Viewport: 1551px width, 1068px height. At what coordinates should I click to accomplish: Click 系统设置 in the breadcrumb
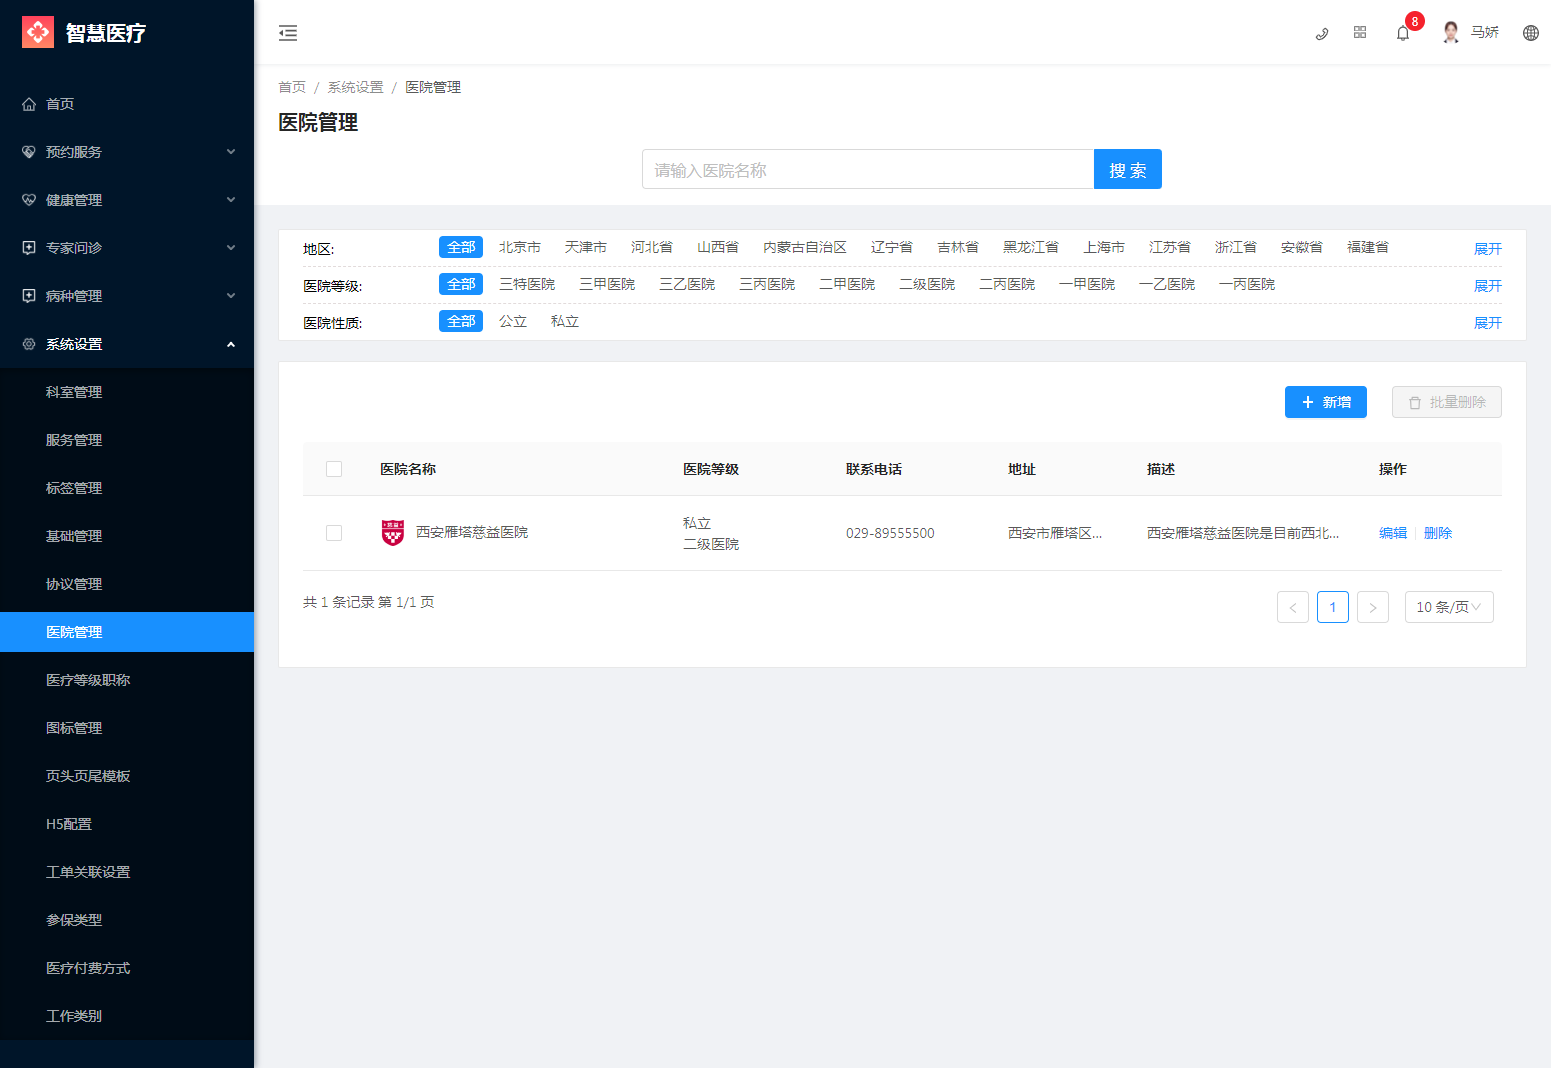[x=356, y=87]
